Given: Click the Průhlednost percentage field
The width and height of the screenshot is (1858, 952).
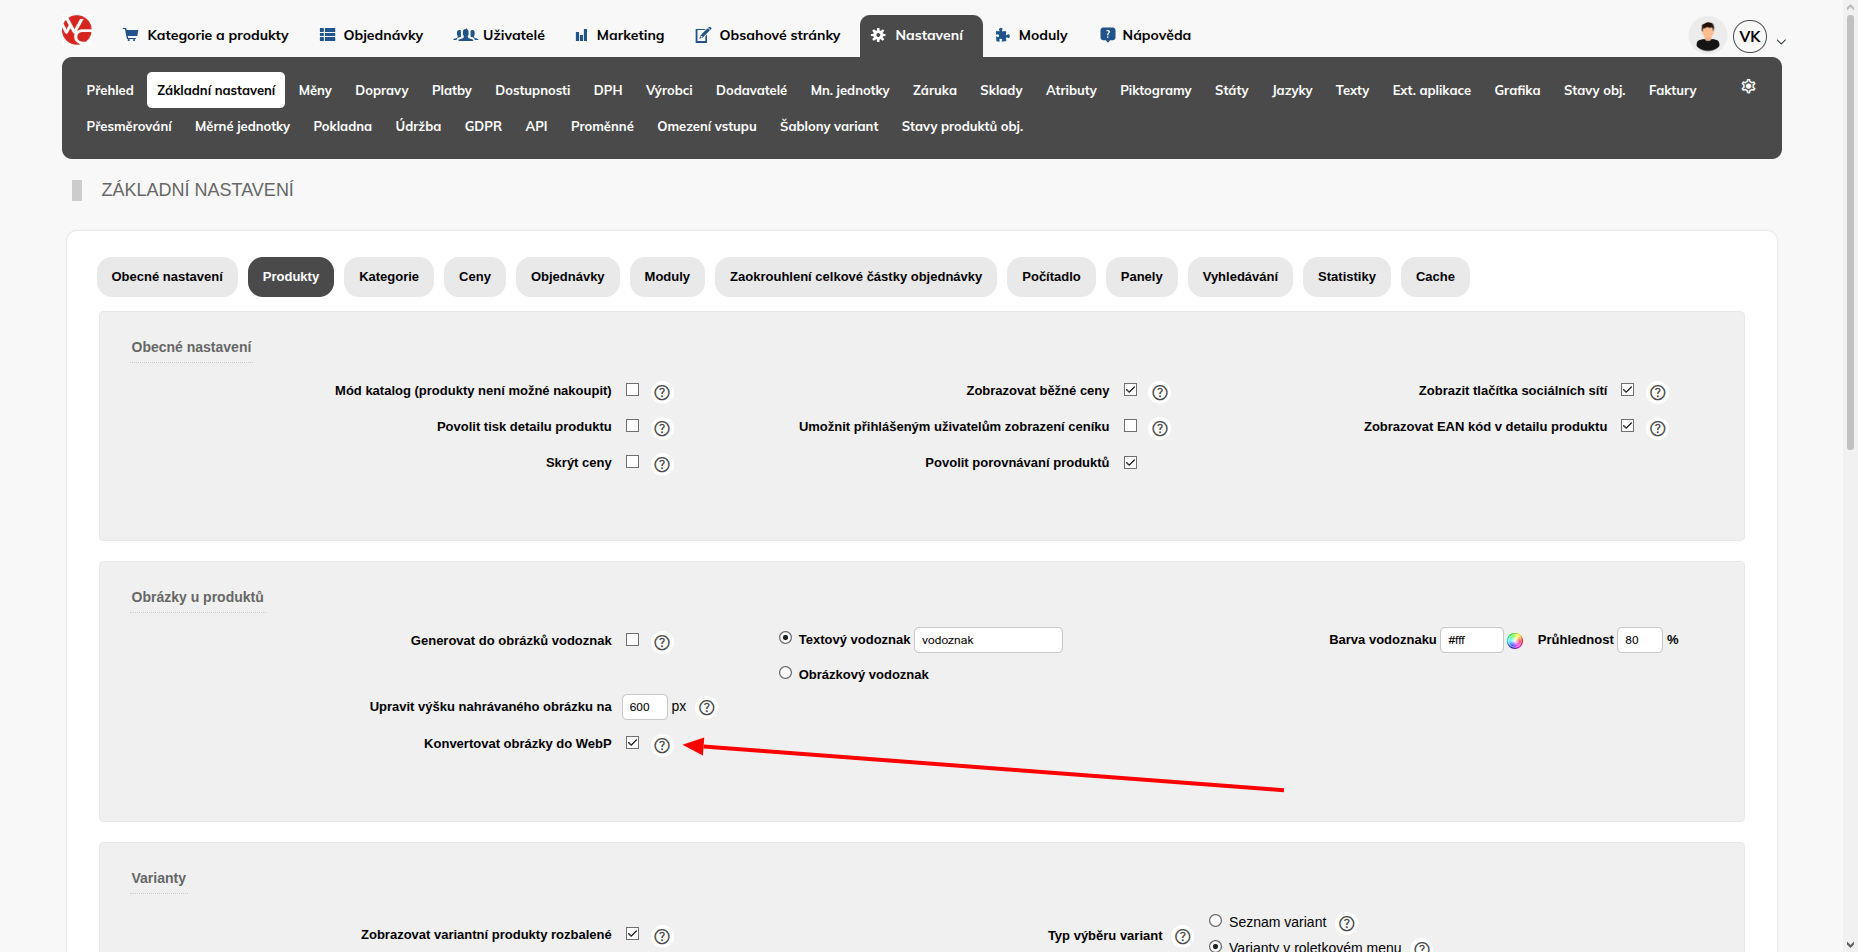Looking at the screenshot, I should click(1639, 640).
